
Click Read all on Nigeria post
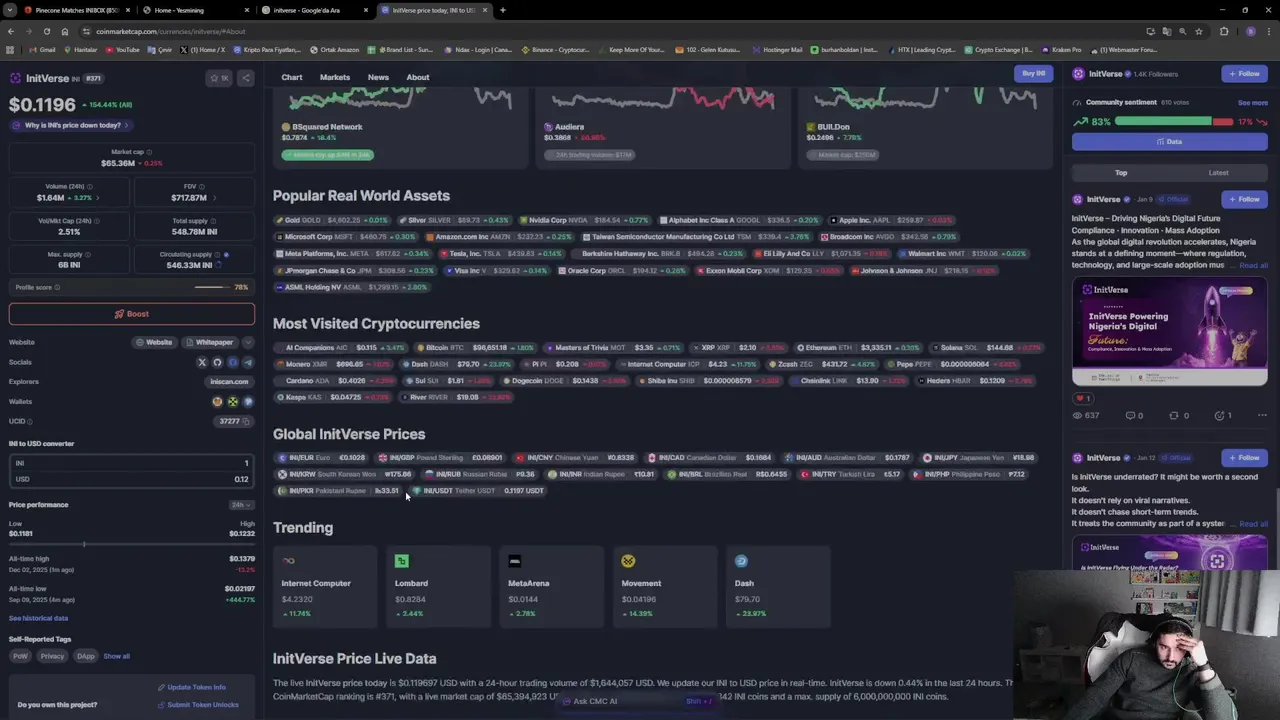1253,266
